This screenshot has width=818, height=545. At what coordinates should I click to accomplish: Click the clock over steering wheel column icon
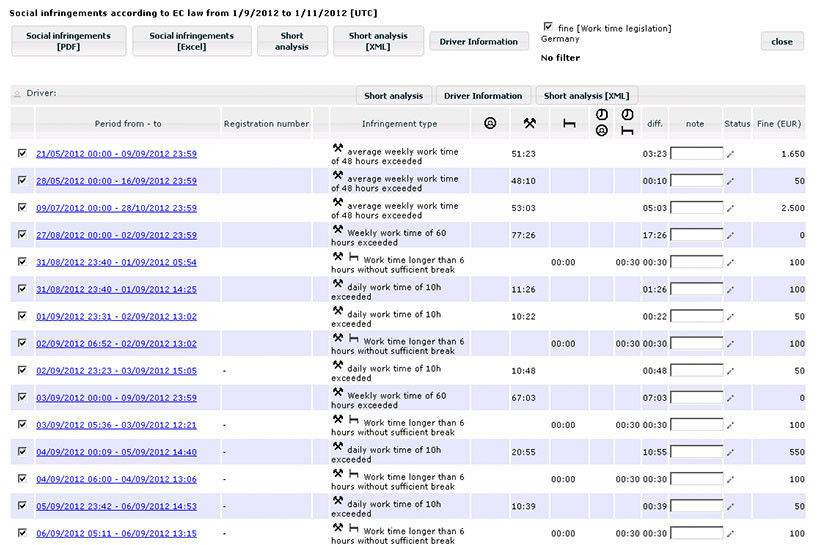(x=602, y=123)
